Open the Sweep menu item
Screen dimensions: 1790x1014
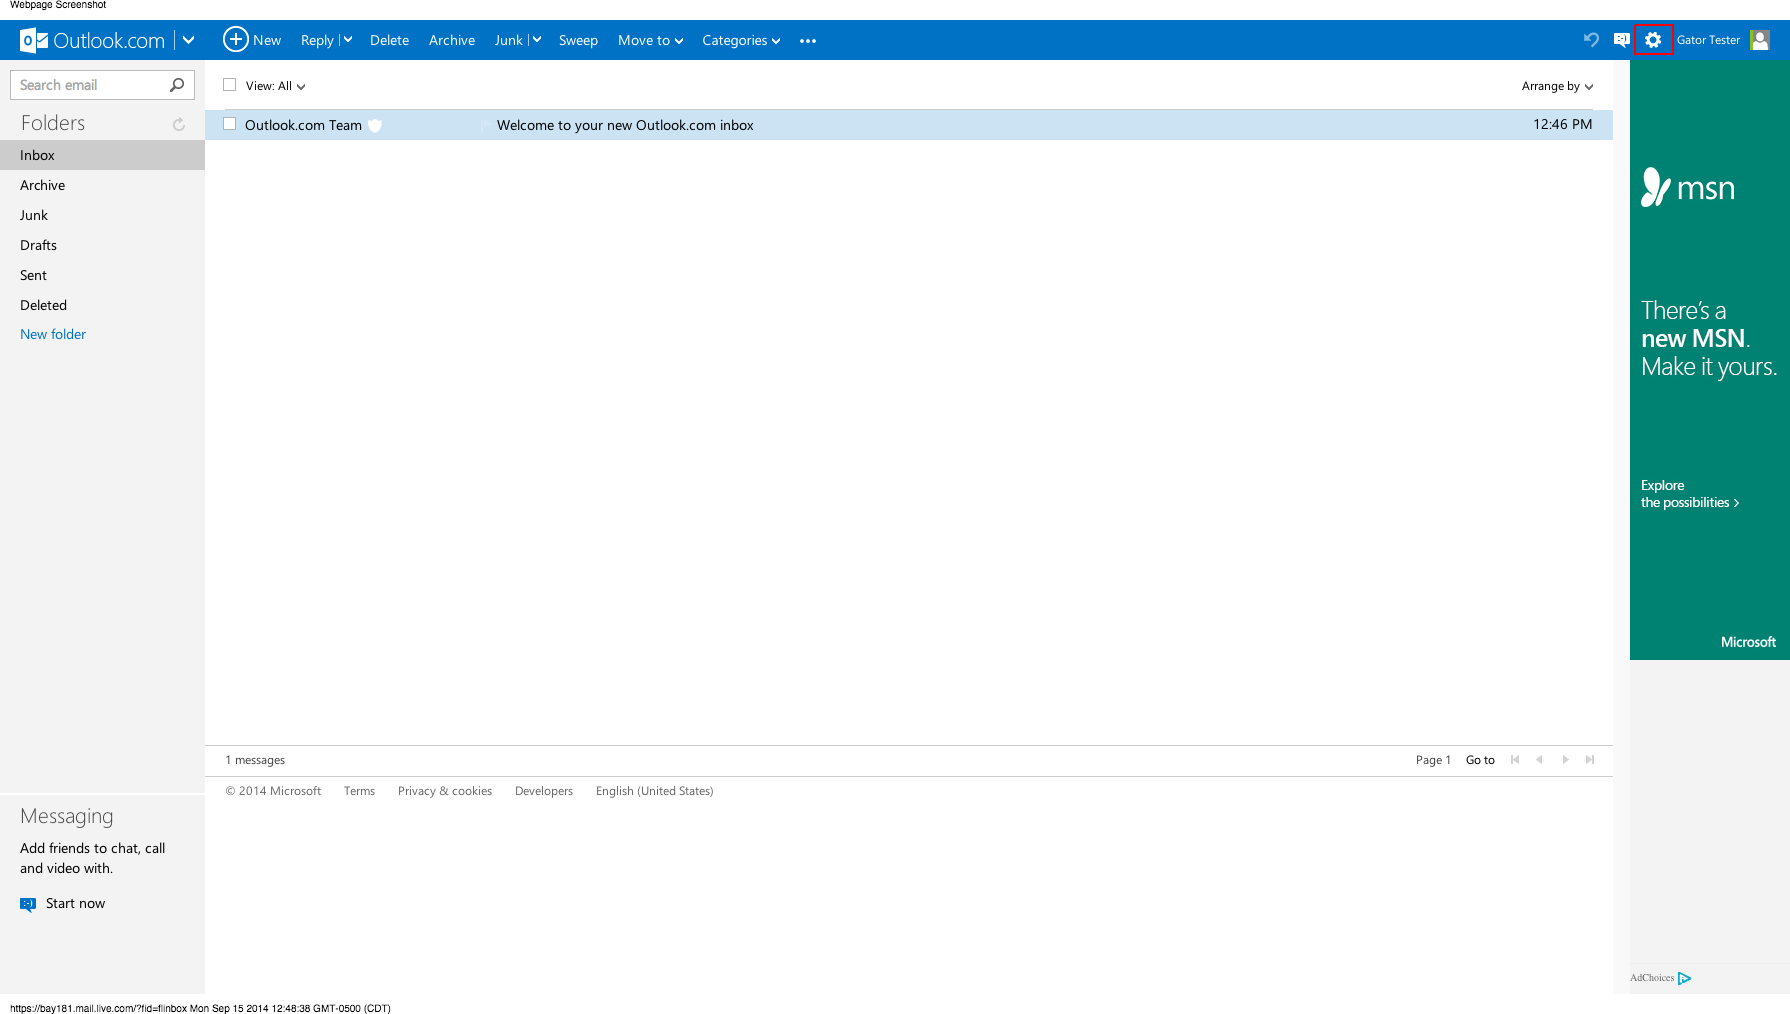click(578, 40)
